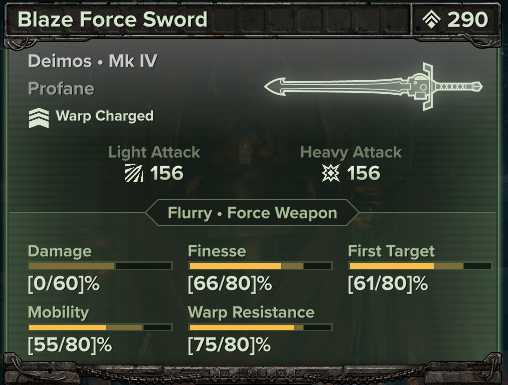Click the Warp Resistance stat bar
This screenshot has width=508, height=385.
260,327
